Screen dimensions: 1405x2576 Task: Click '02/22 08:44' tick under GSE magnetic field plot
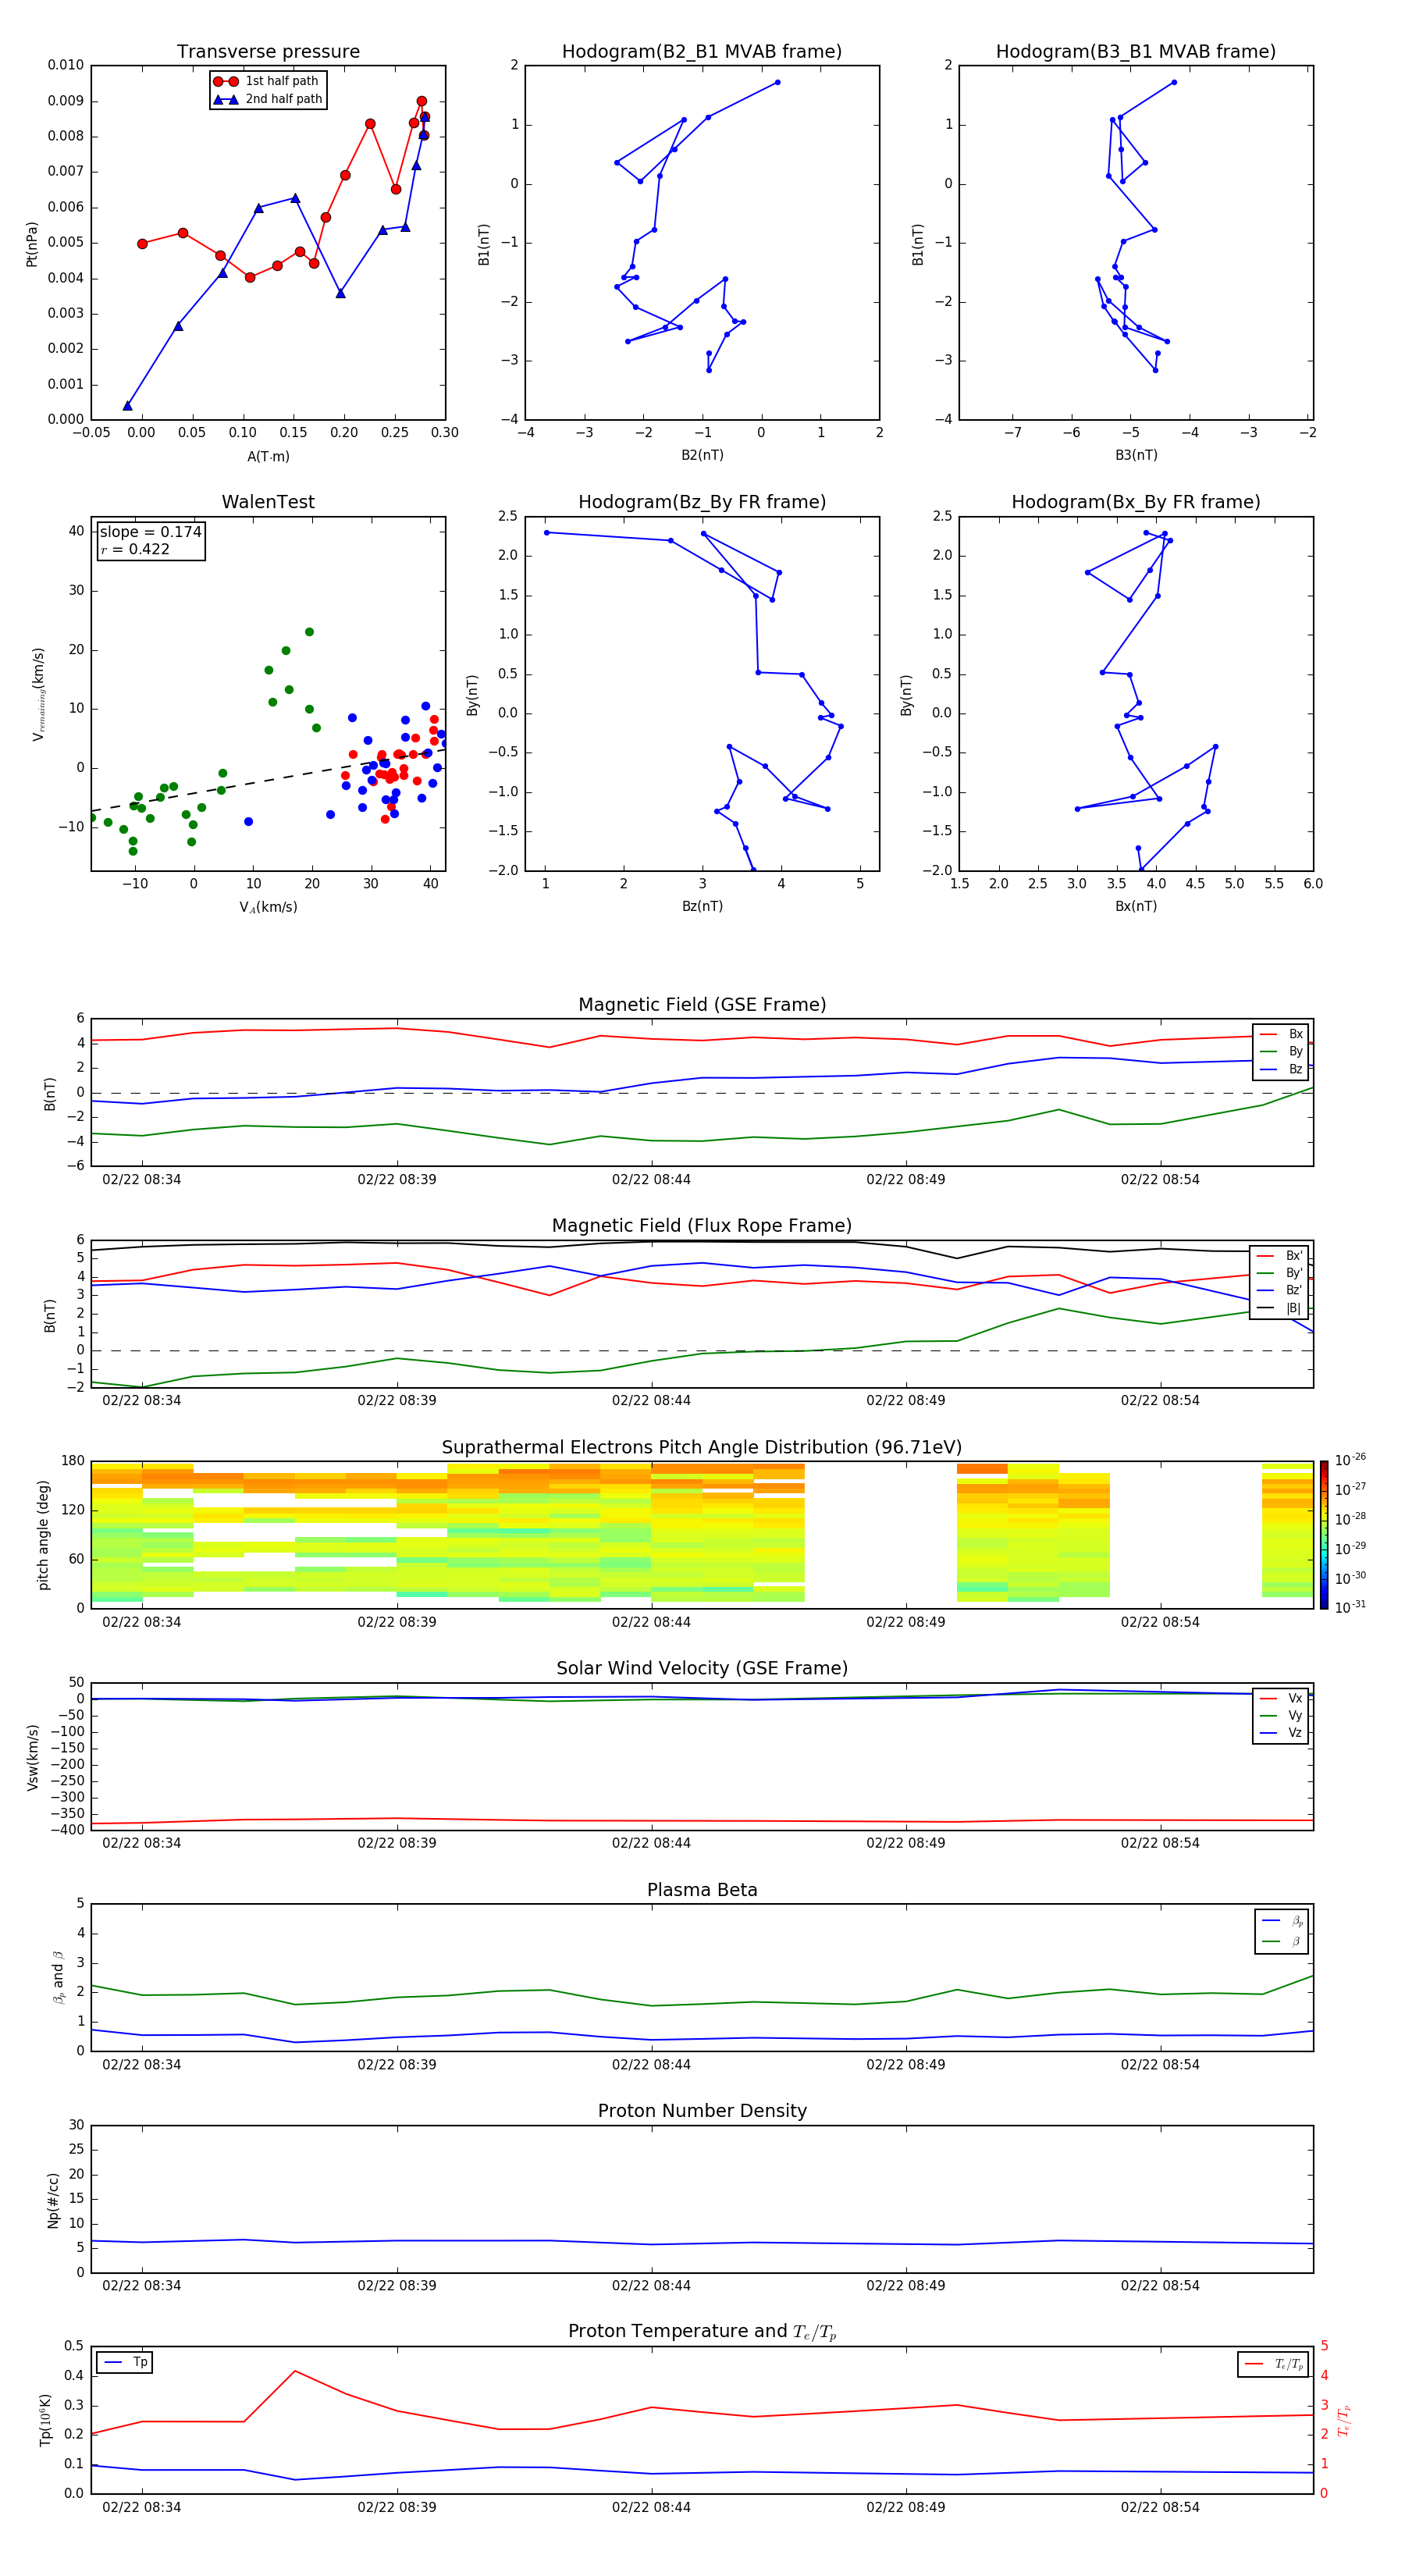tap(651, 1179)
